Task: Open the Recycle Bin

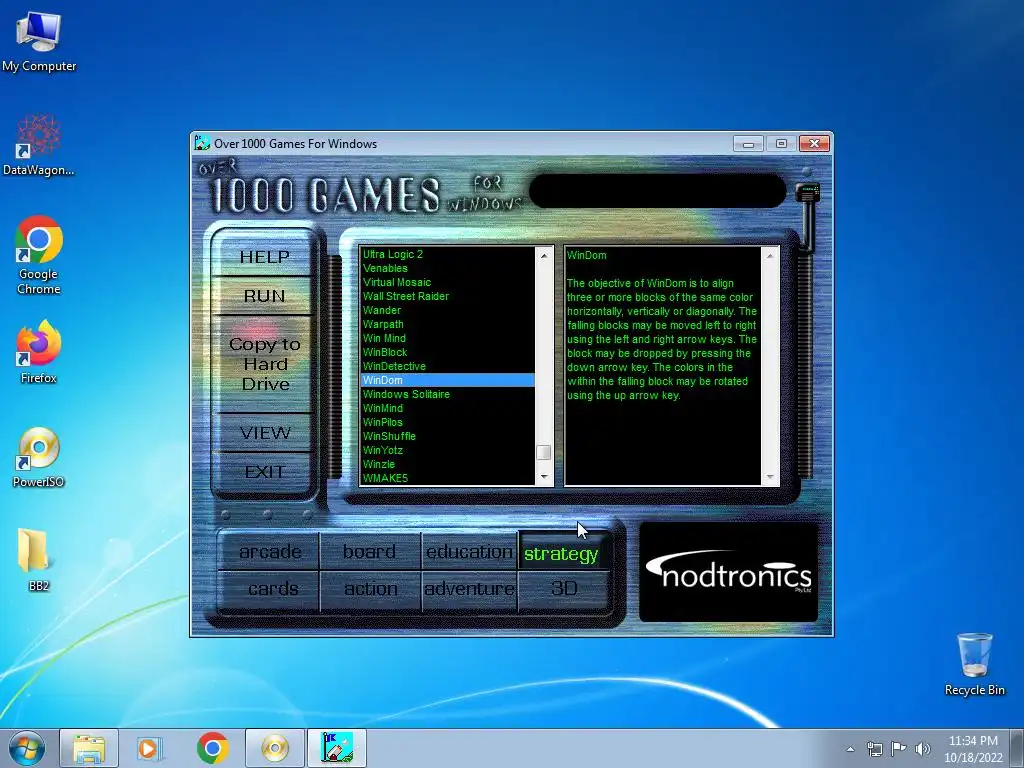Action: click(974, 664)
